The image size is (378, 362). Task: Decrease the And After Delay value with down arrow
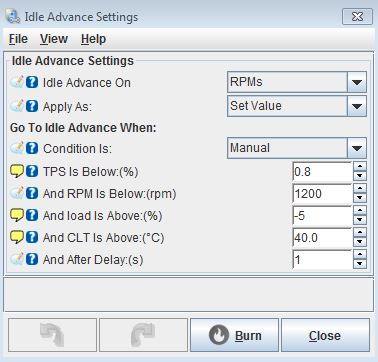click(x=360, y=264)
